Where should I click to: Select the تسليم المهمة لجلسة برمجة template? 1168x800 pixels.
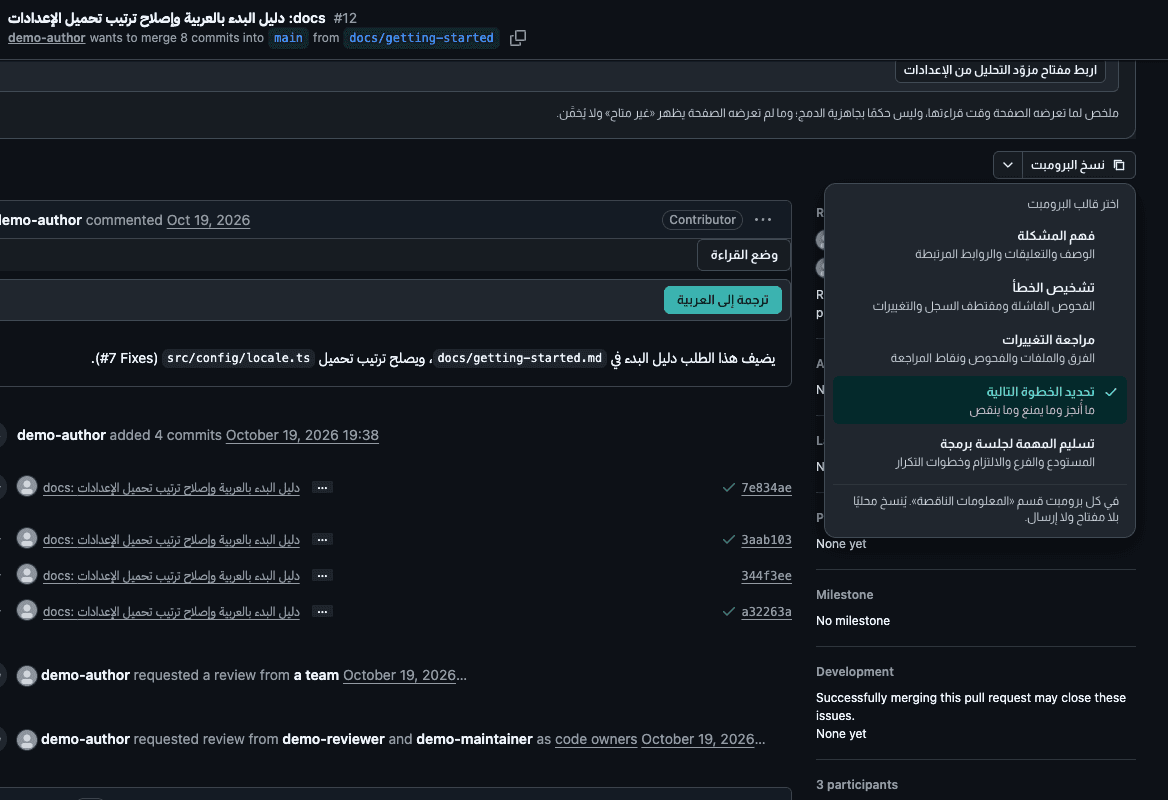click(x=980, y=452)
